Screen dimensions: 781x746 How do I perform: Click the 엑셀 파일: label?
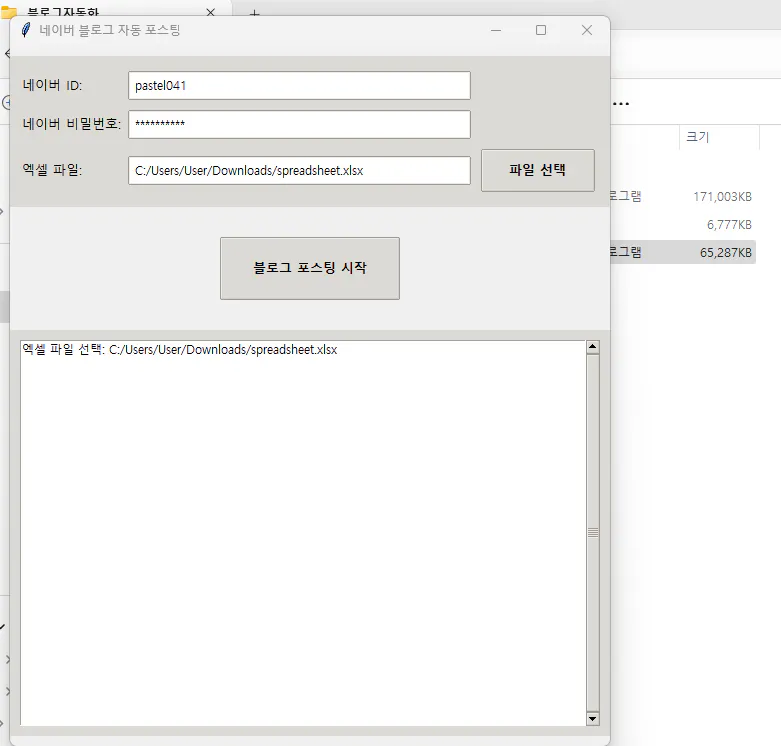52,170
